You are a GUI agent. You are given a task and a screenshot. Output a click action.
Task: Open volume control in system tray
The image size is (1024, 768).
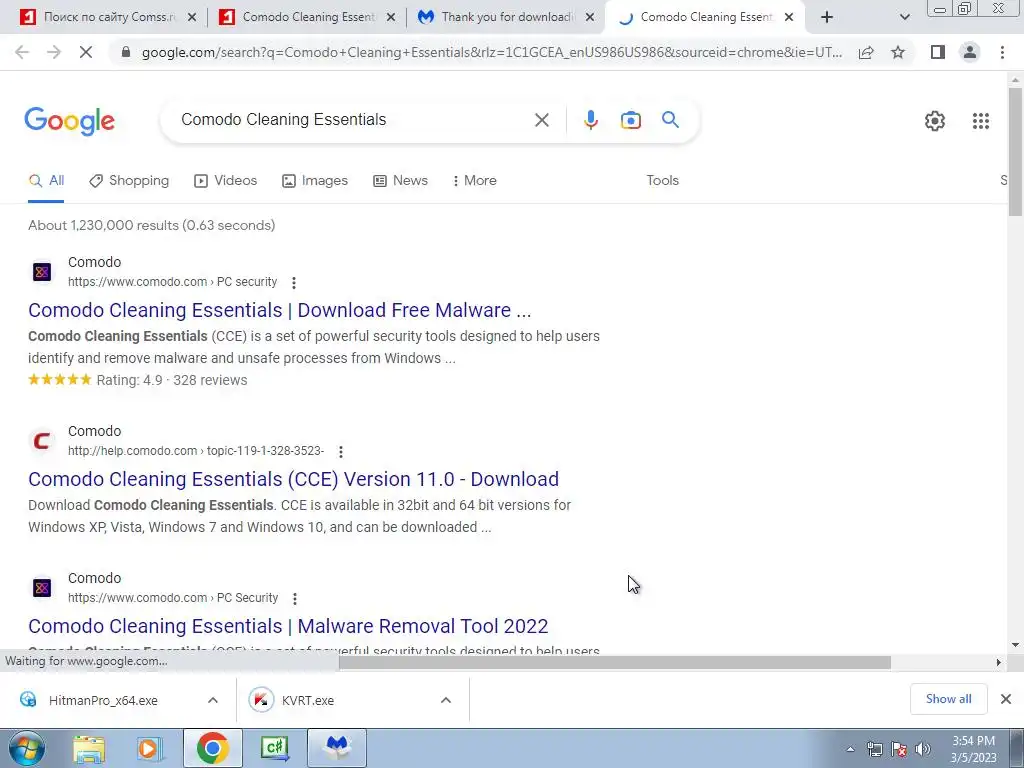922,749
